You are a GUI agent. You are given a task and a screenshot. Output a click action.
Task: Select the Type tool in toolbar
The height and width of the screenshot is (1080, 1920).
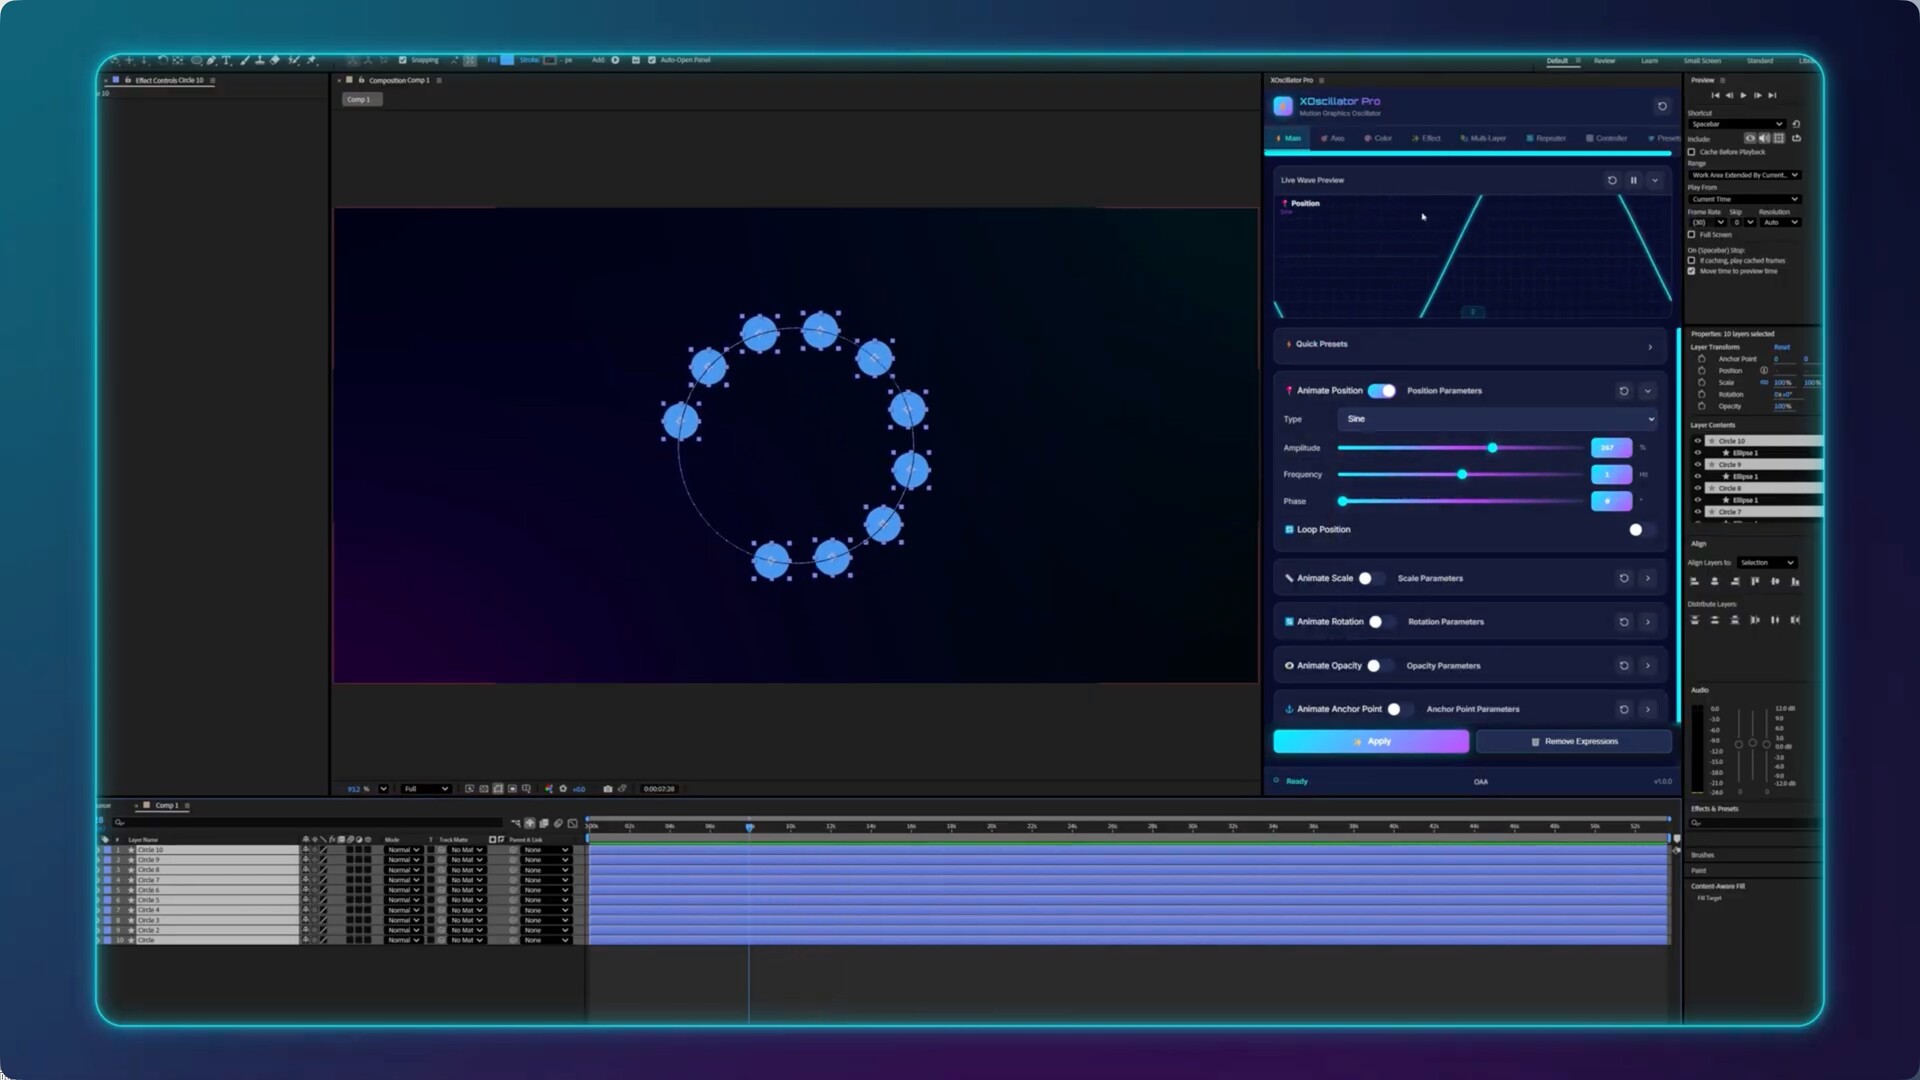[226, 61]
